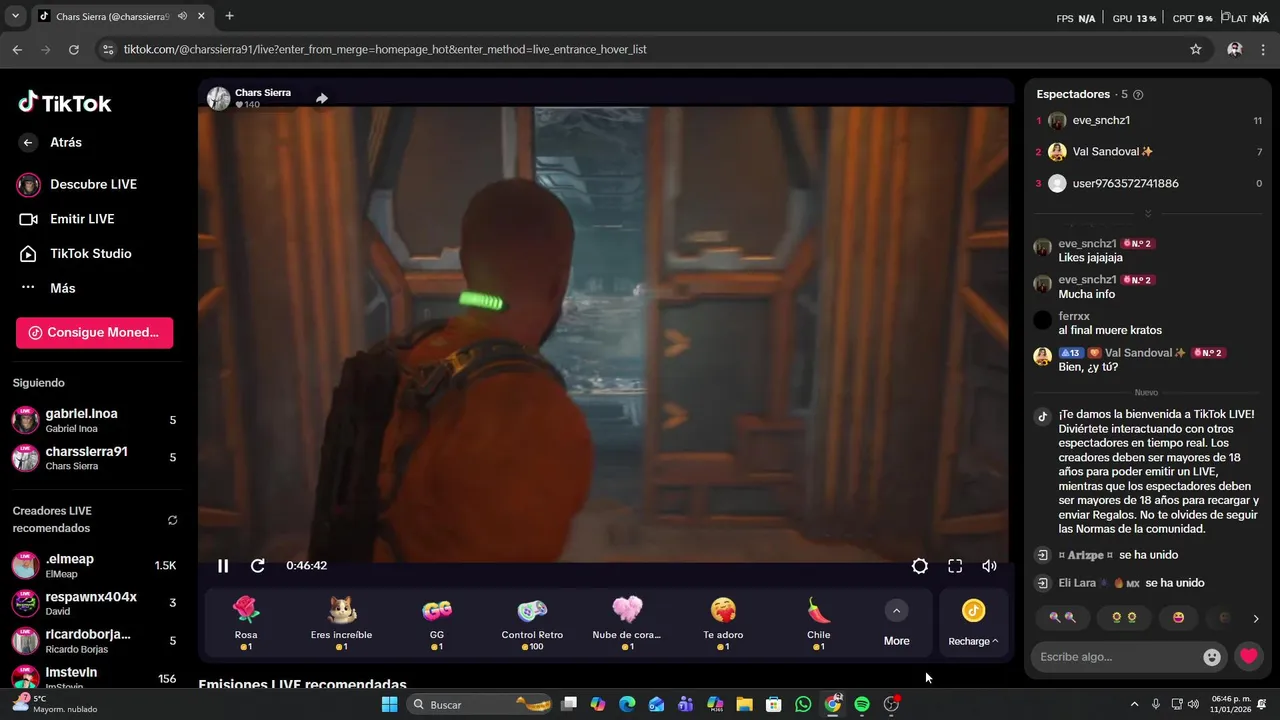This screenshot has width=1280, height=720.
Task: Click ferrxx username in chat
Action: pyautogui.click(x=1074, y=316)
